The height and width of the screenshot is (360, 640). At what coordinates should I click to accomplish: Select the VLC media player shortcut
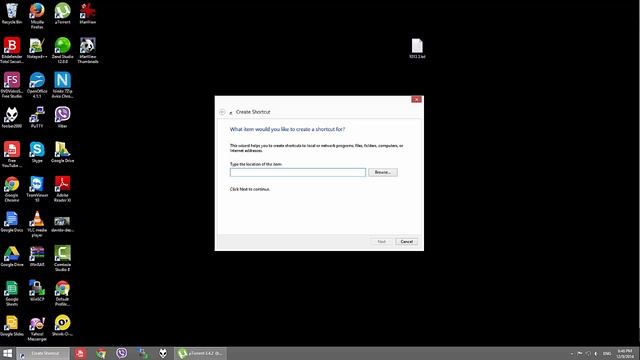[x=37, y=224]
